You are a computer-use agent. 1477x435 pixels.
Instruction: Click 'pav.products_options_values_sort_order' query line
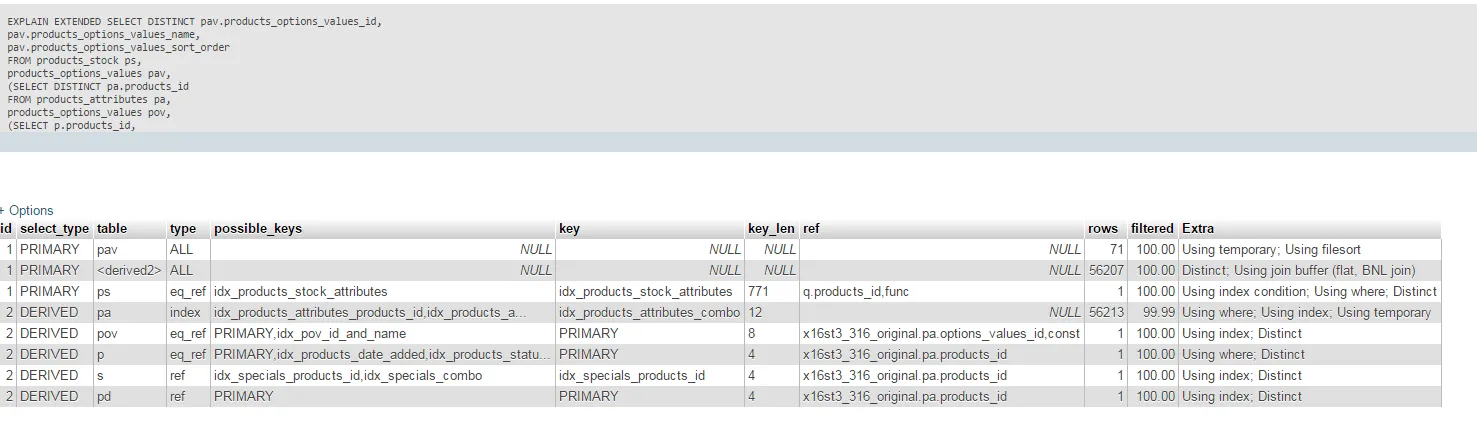tap(118, 47)
